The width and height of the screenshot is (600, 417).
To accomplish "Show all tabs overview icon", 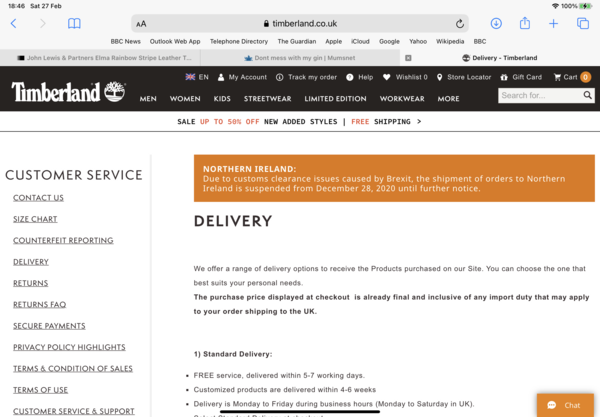I will pyautogui.click(x=584, y=23).
